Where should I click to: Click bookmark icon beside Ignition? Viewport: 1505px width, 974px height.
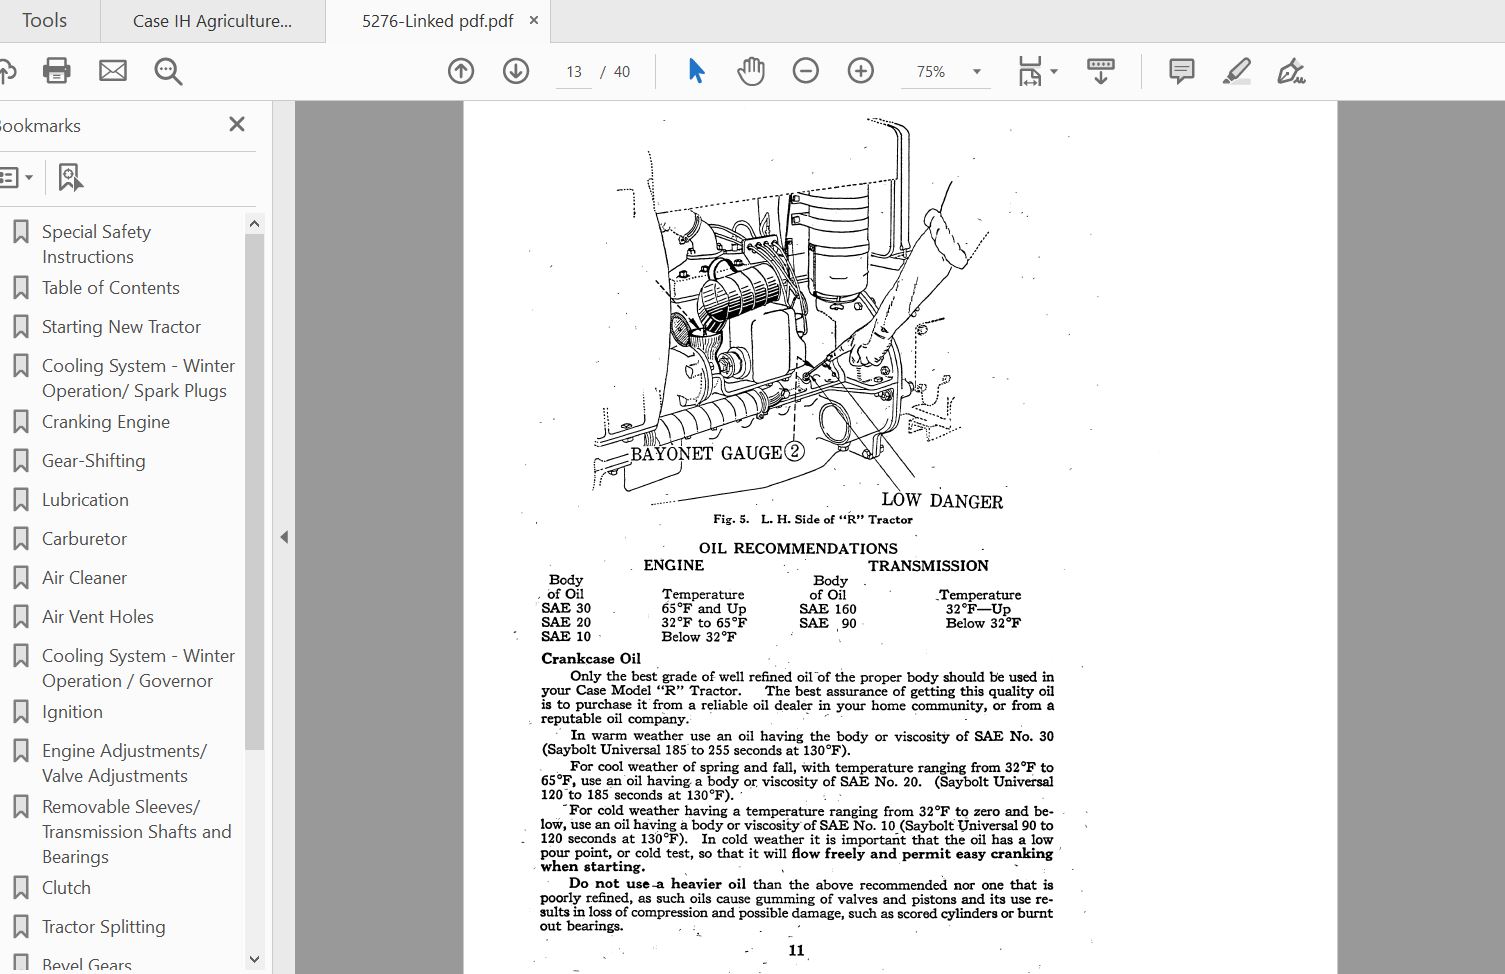20,712
